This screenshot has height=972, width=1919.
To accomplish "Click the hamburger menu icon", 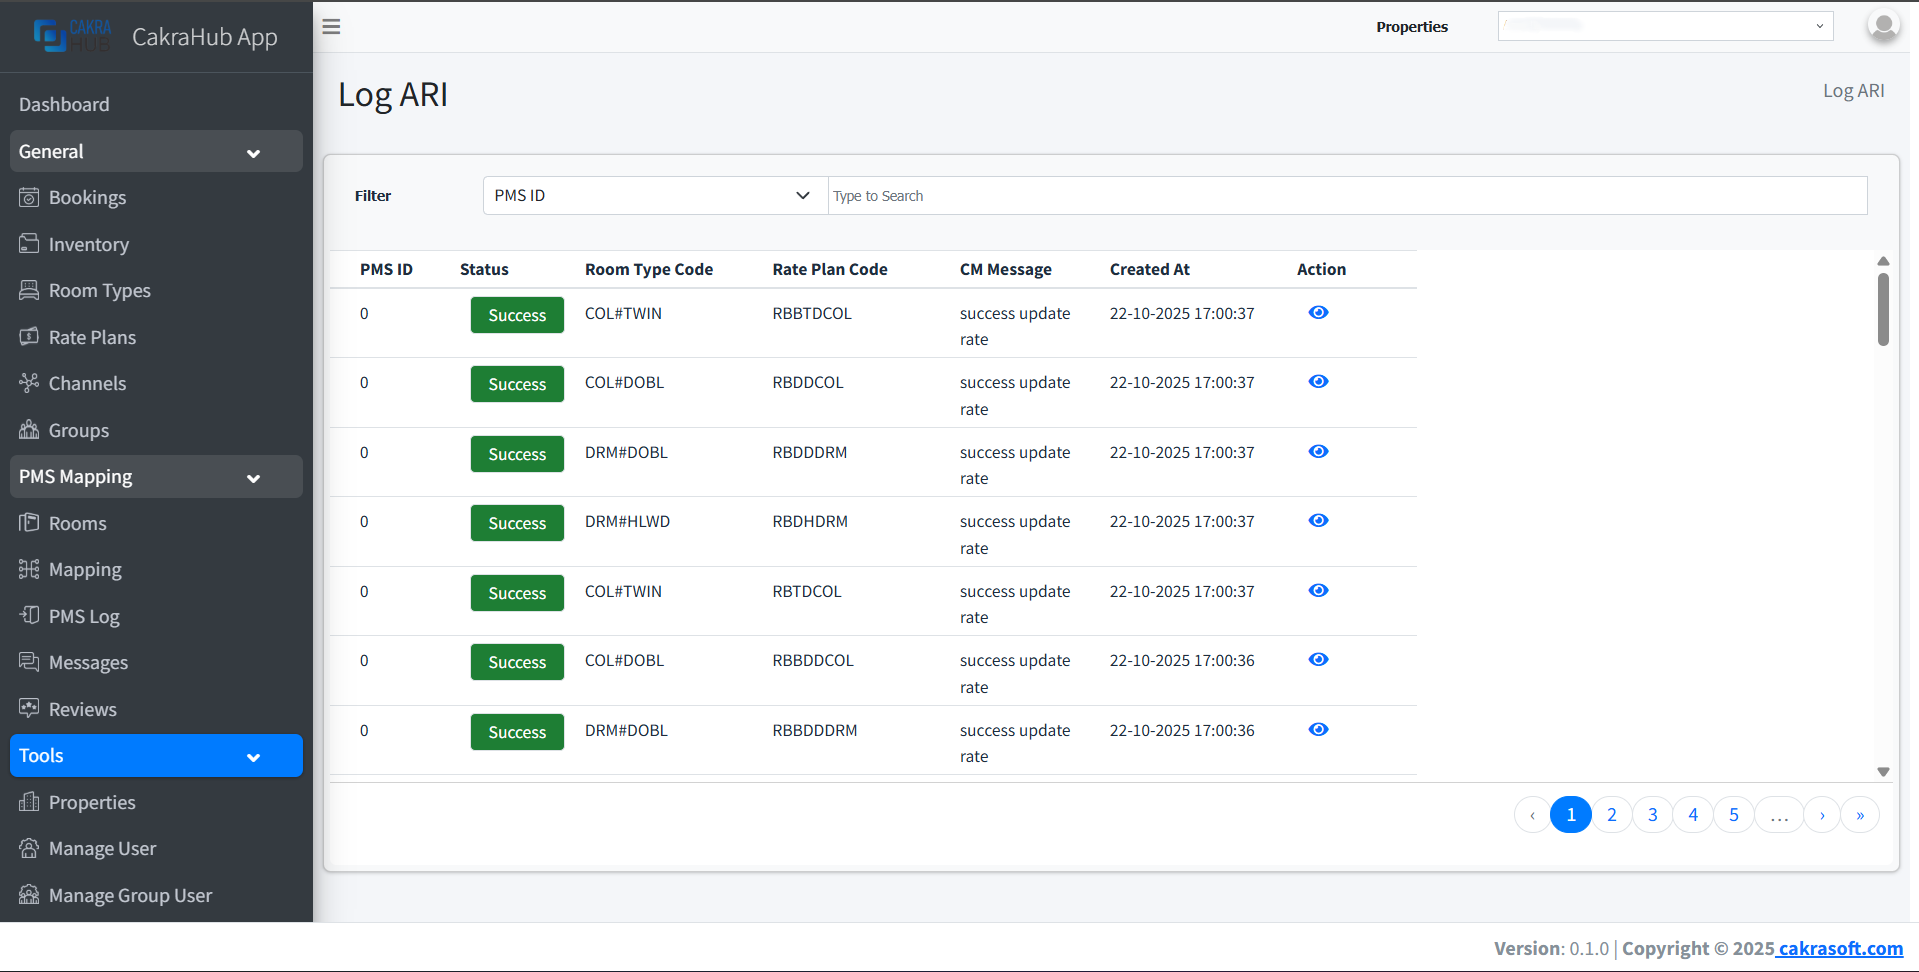I will click(331, 27).
